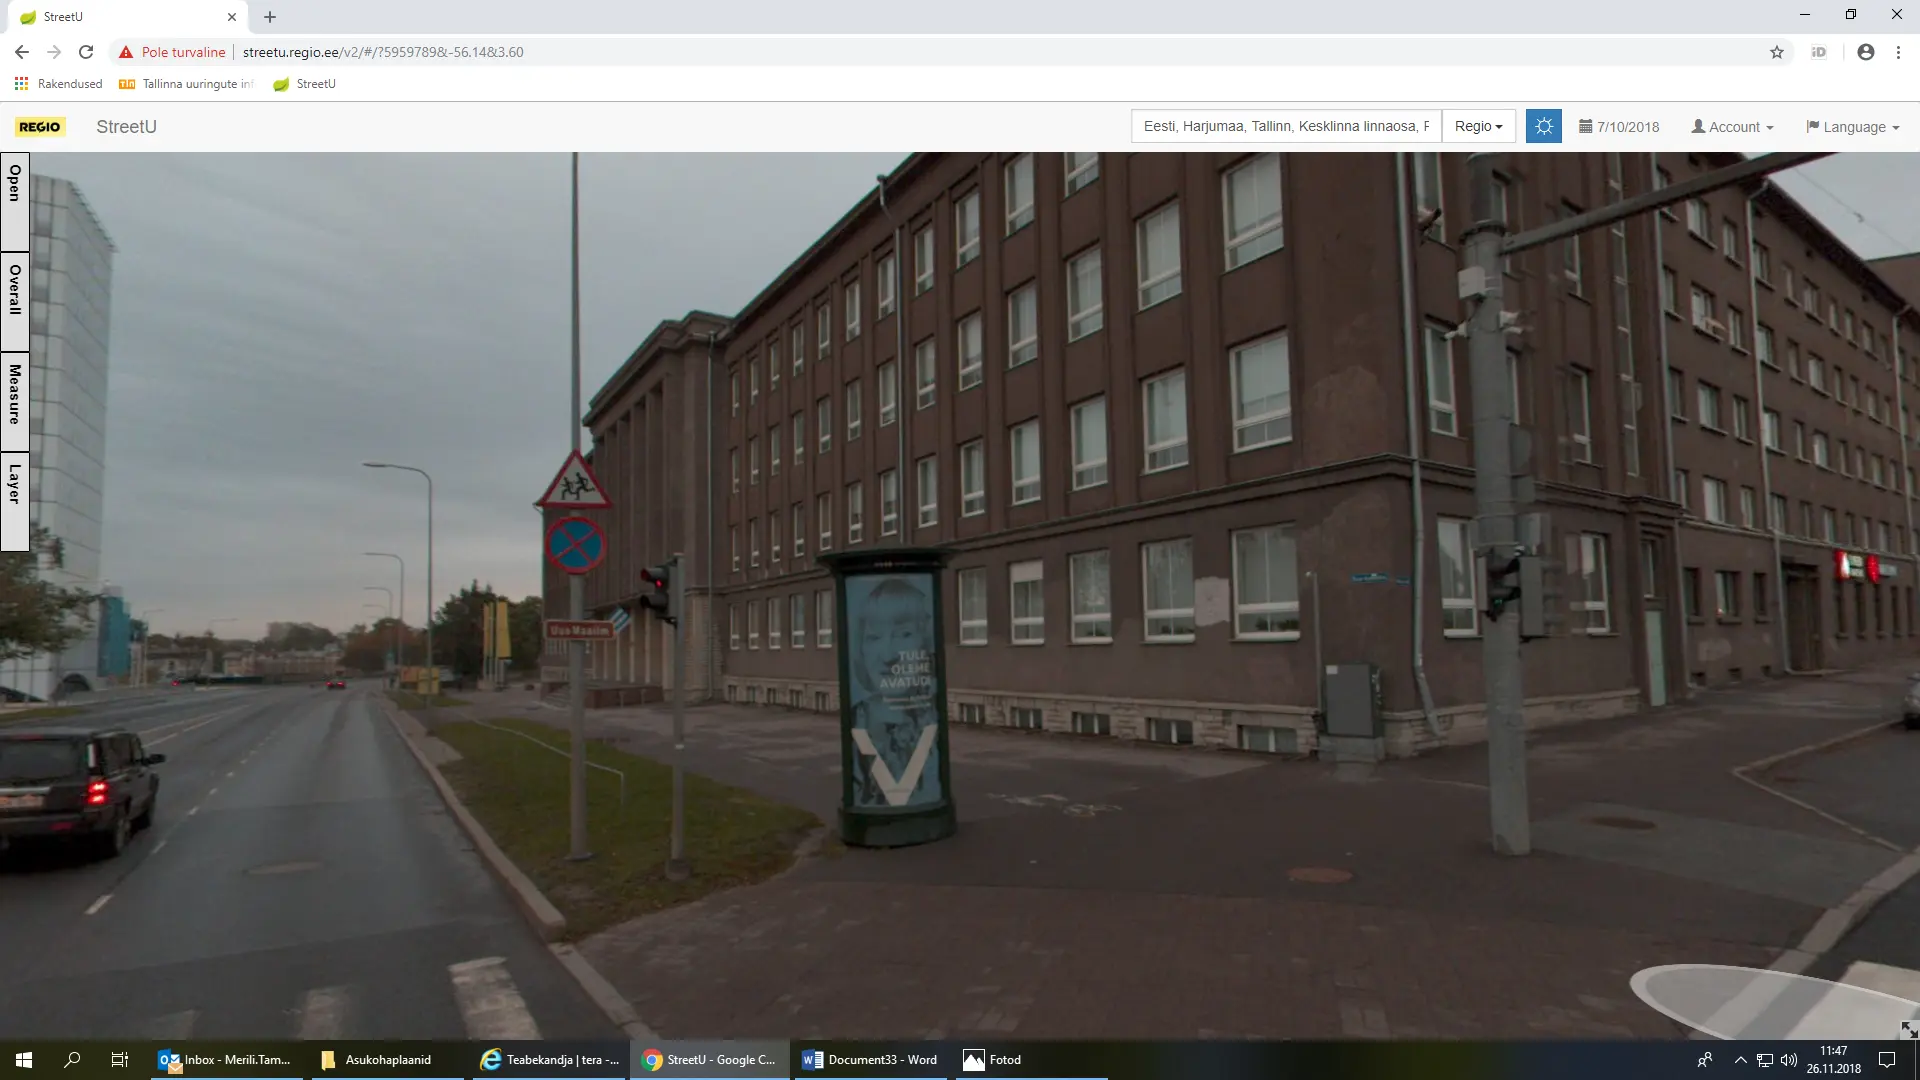Open the Language dropdown
This screenshot has width=1920, height=1080.
pos(1852,127)
